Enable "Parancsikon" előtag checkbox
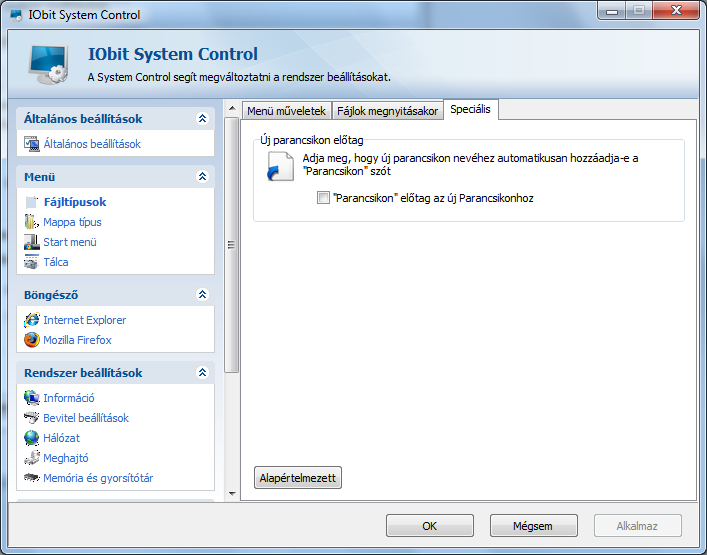The image size is (707, 555). (x=323, y=198)
